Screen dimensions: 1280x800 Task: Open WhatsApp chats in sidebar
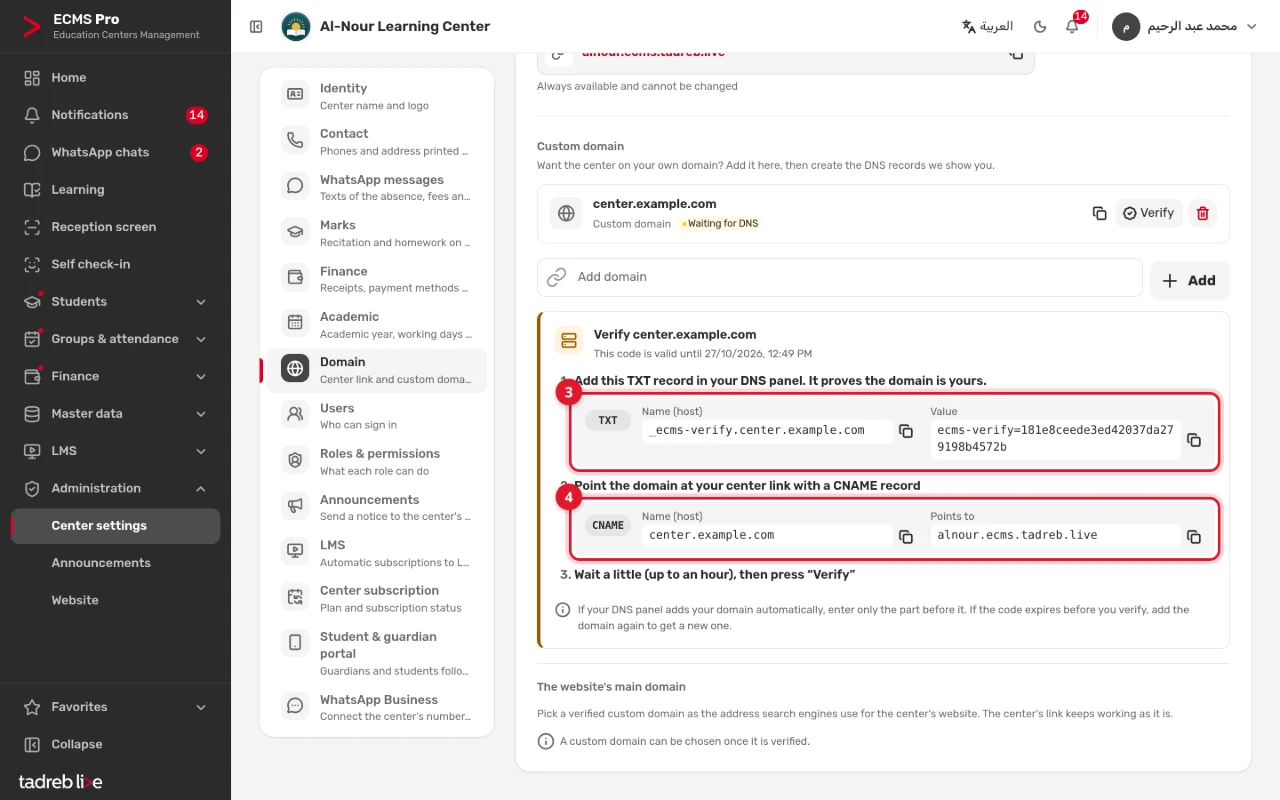coord(115,153)
